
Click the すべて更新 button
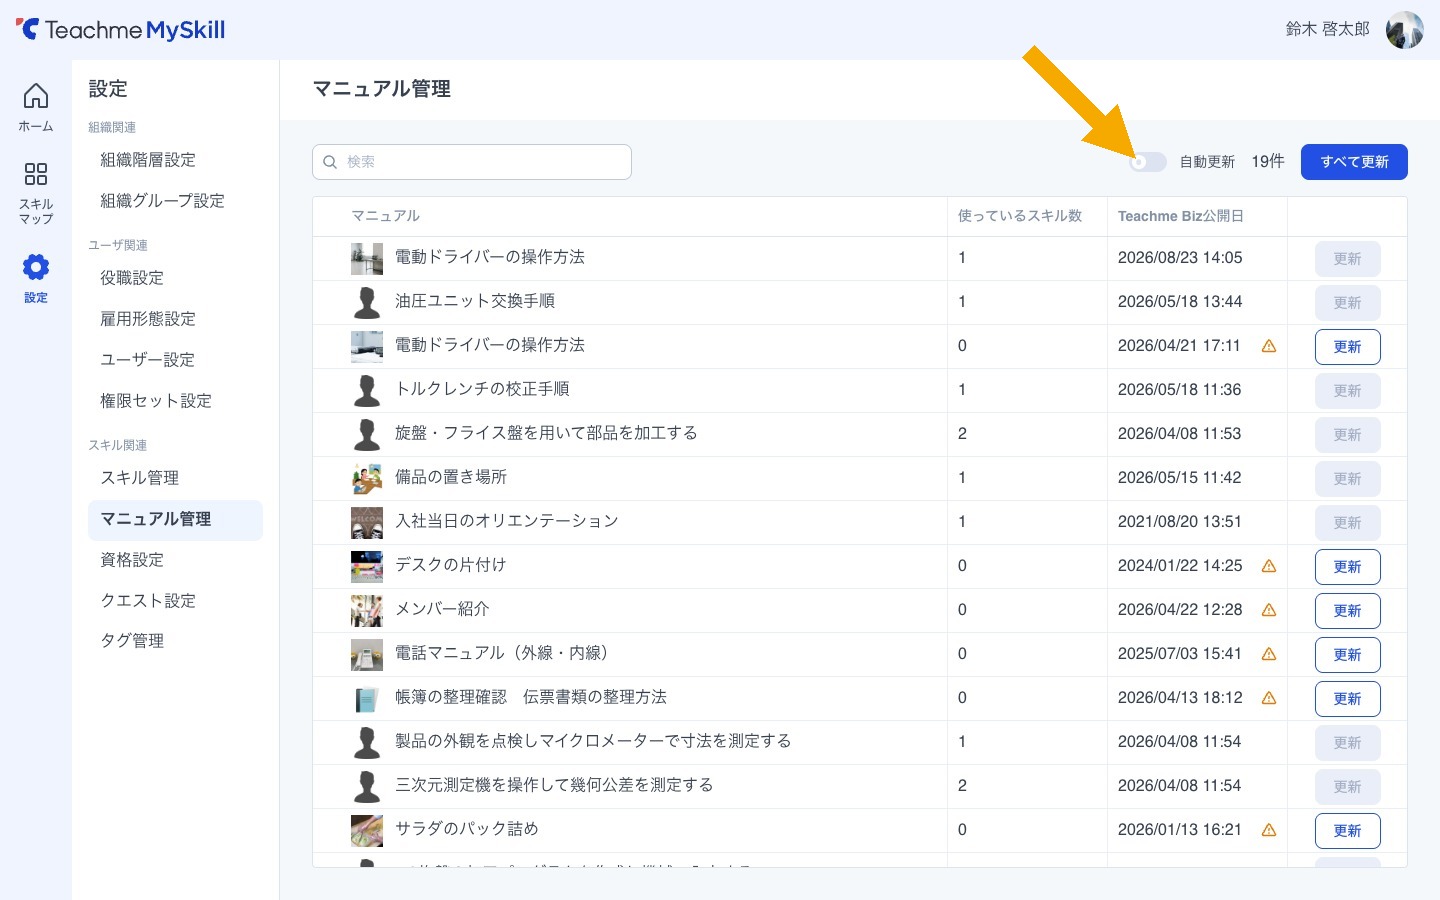(1354, 162)
